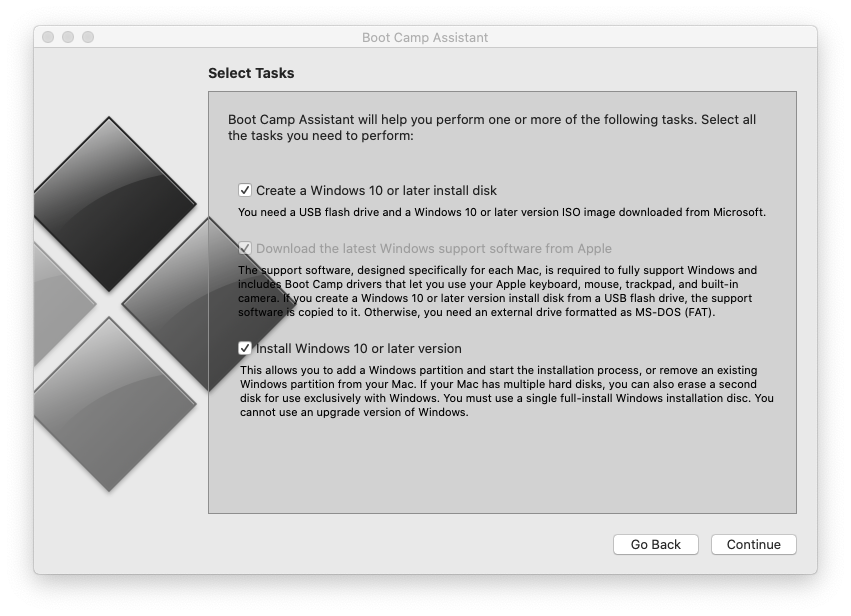Close the Boot Camp Assistant window
Viewport: 851px width, 616px height.
pyautogui.click(x=48, y=37)
